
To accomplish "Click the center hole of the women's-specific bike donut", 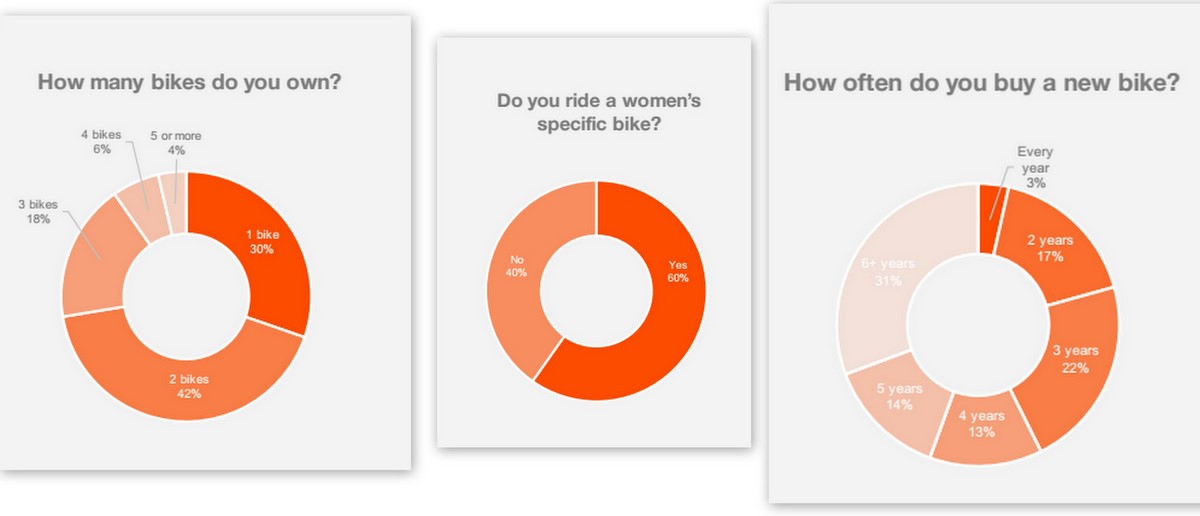I will click(596, 289).
